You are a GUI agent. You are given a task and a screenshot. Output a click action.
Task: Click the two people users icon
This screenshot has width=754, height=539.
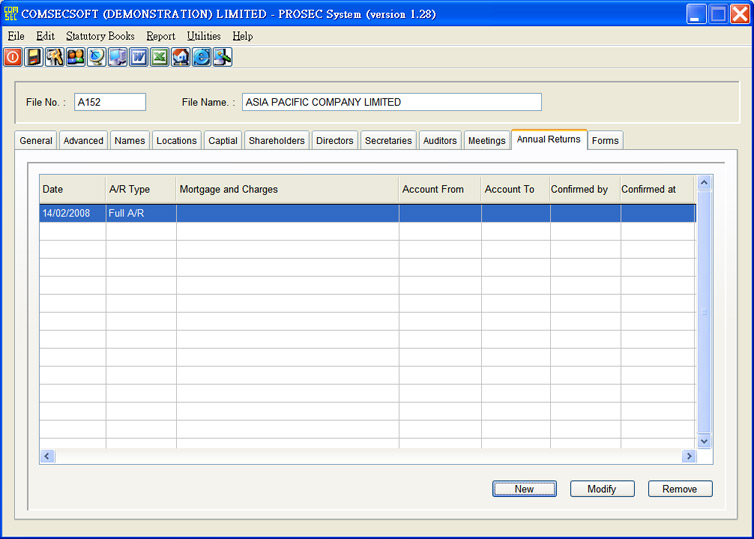[x=75, y=57]
